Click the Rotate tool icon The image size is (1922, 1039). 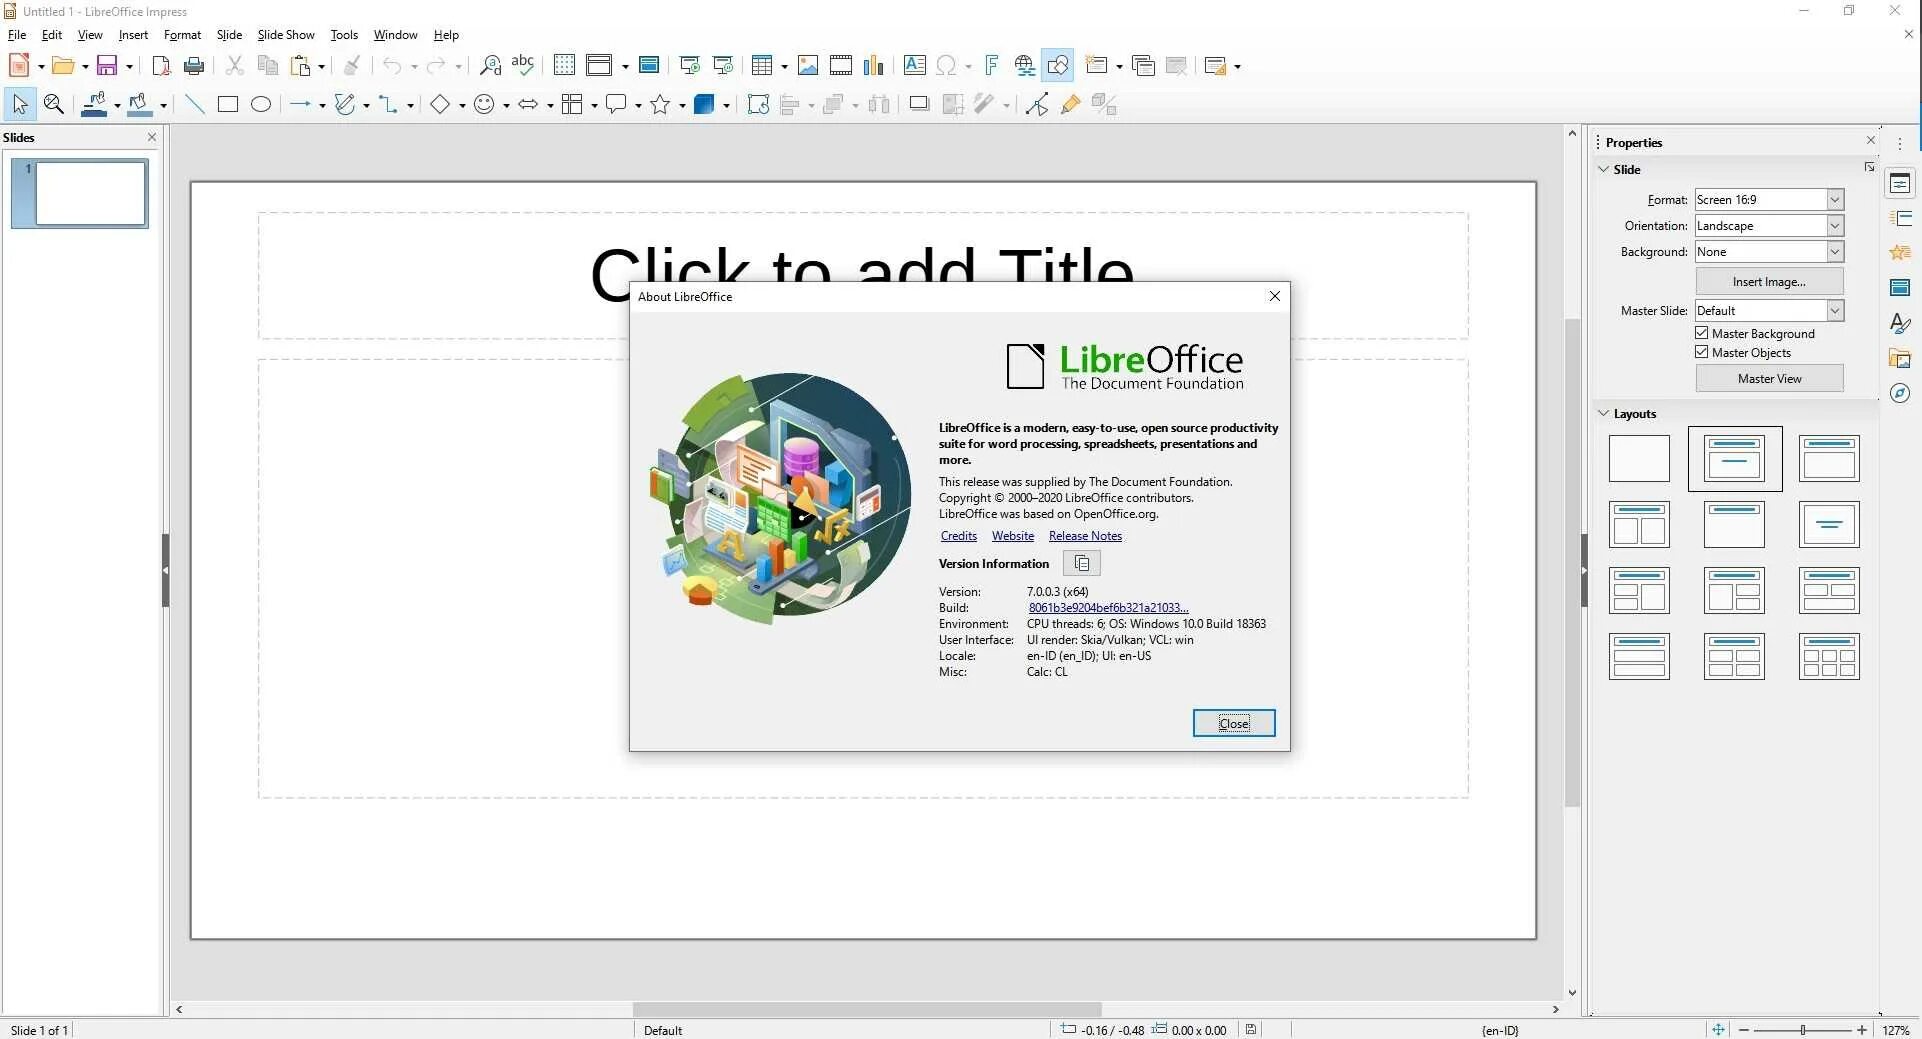(x=758, y=104)
